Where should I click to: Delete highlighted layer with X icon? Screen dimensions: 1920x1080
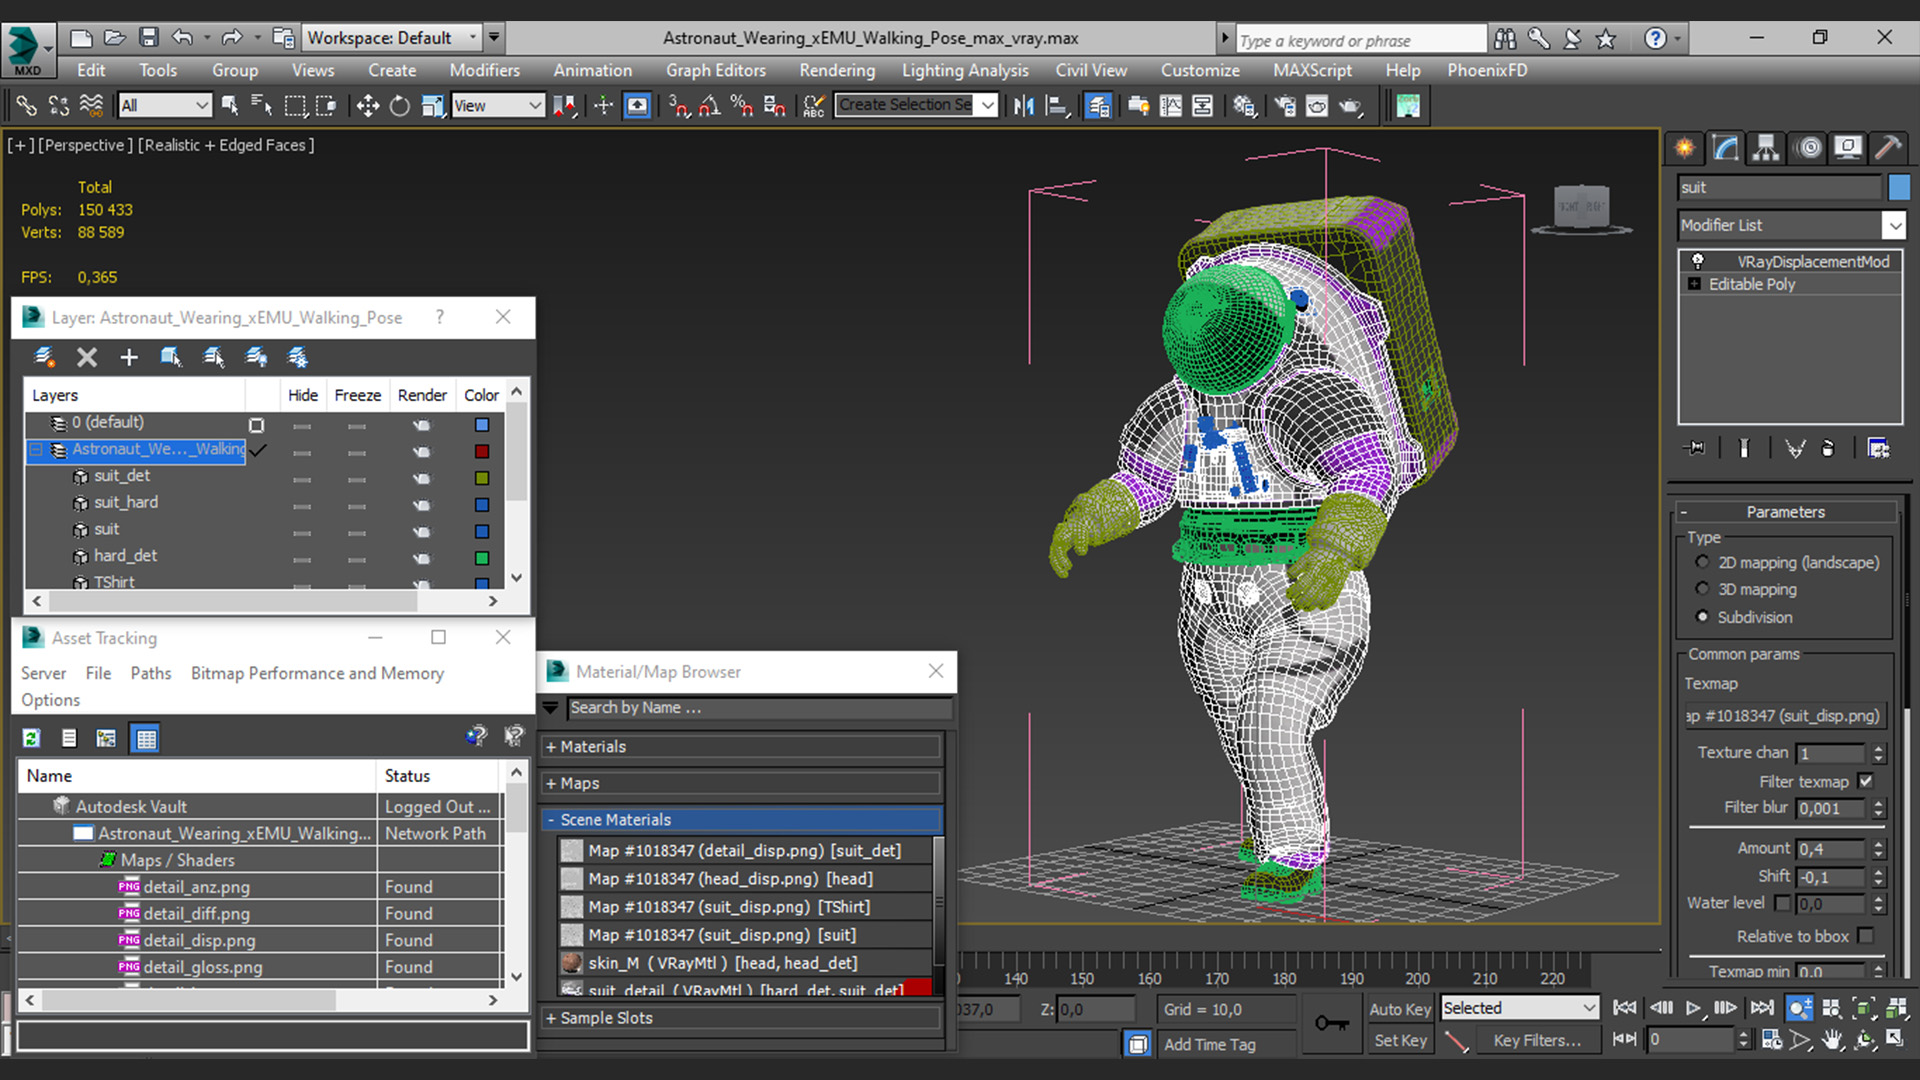[x=87, y=357]
